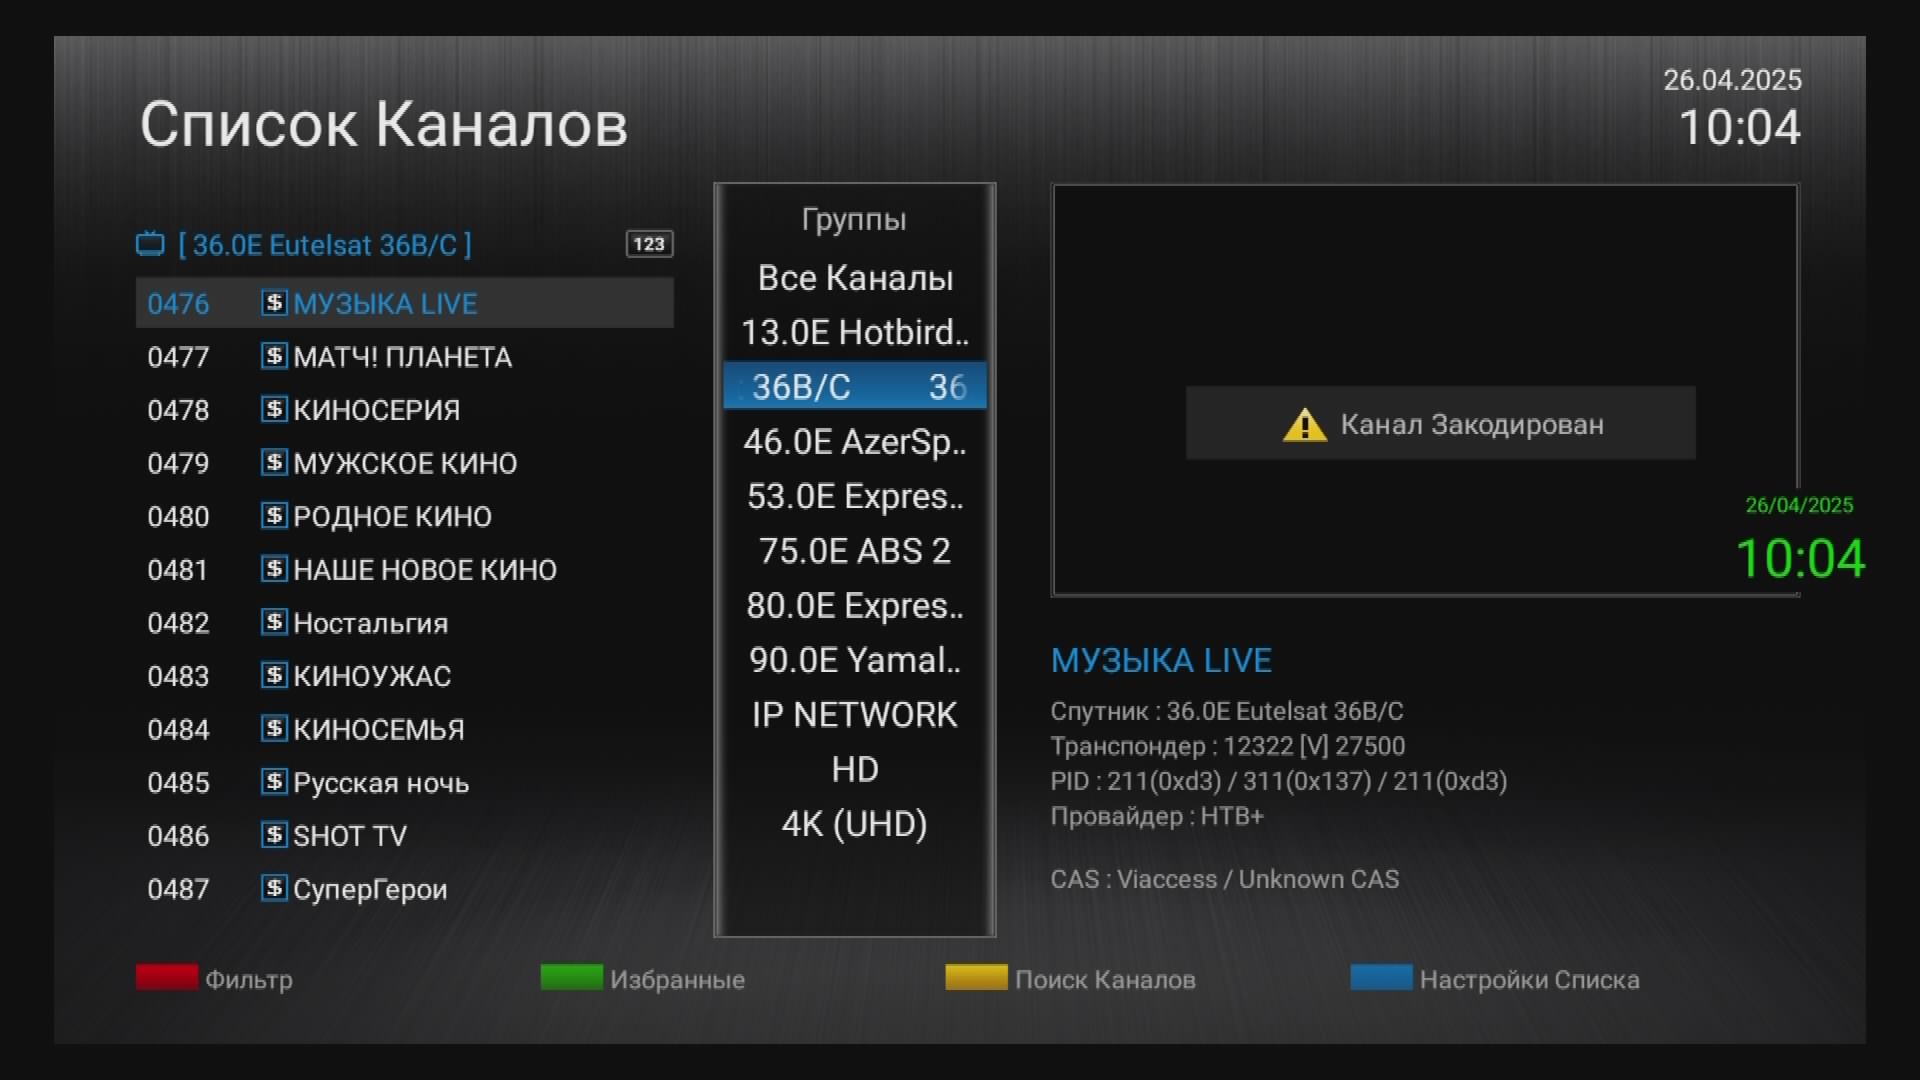
Task: Select channel Ностальгия
Action: [x=404, y=623]
